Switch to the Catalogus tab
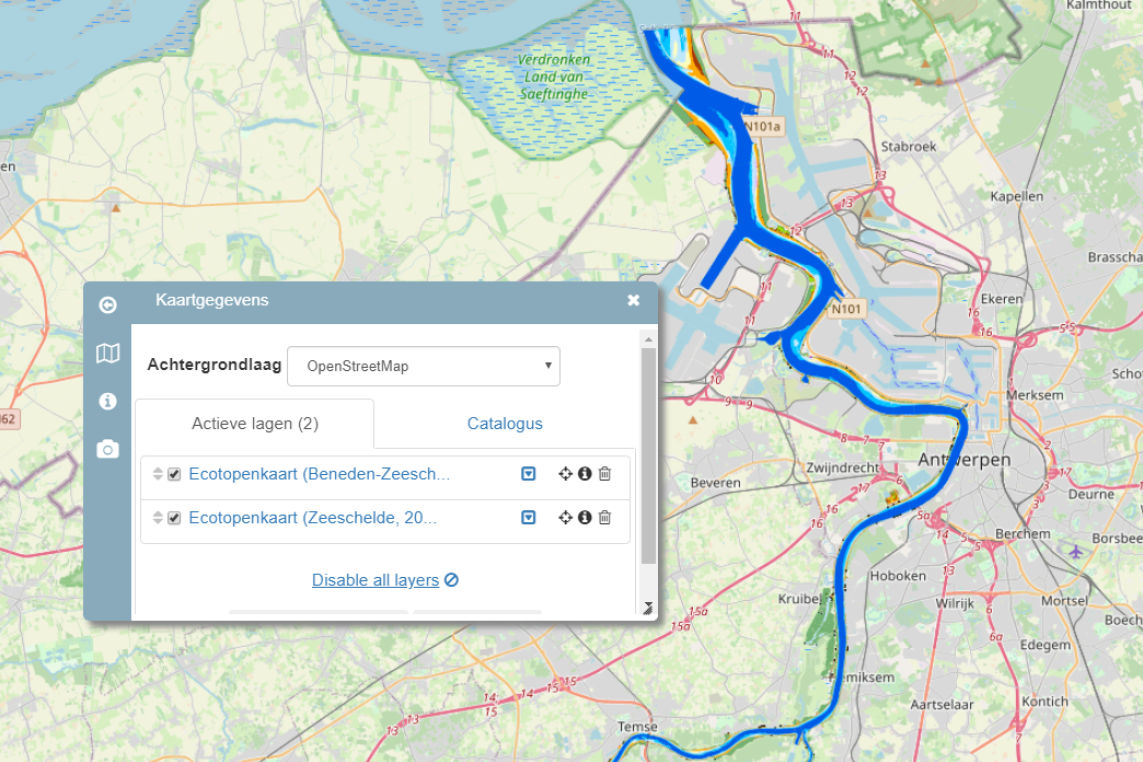Viewport: 1143px width, 762px height. point(505,423)
